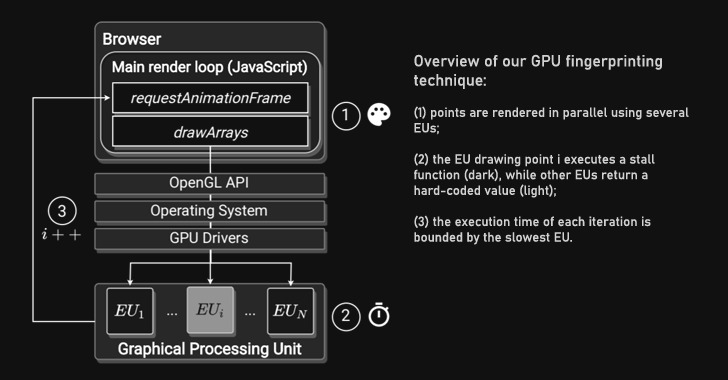Select the OpenGL API layer bar
The width and height of the screenshot is (728, 380).
pyautogui.click(x=209, y=183)
